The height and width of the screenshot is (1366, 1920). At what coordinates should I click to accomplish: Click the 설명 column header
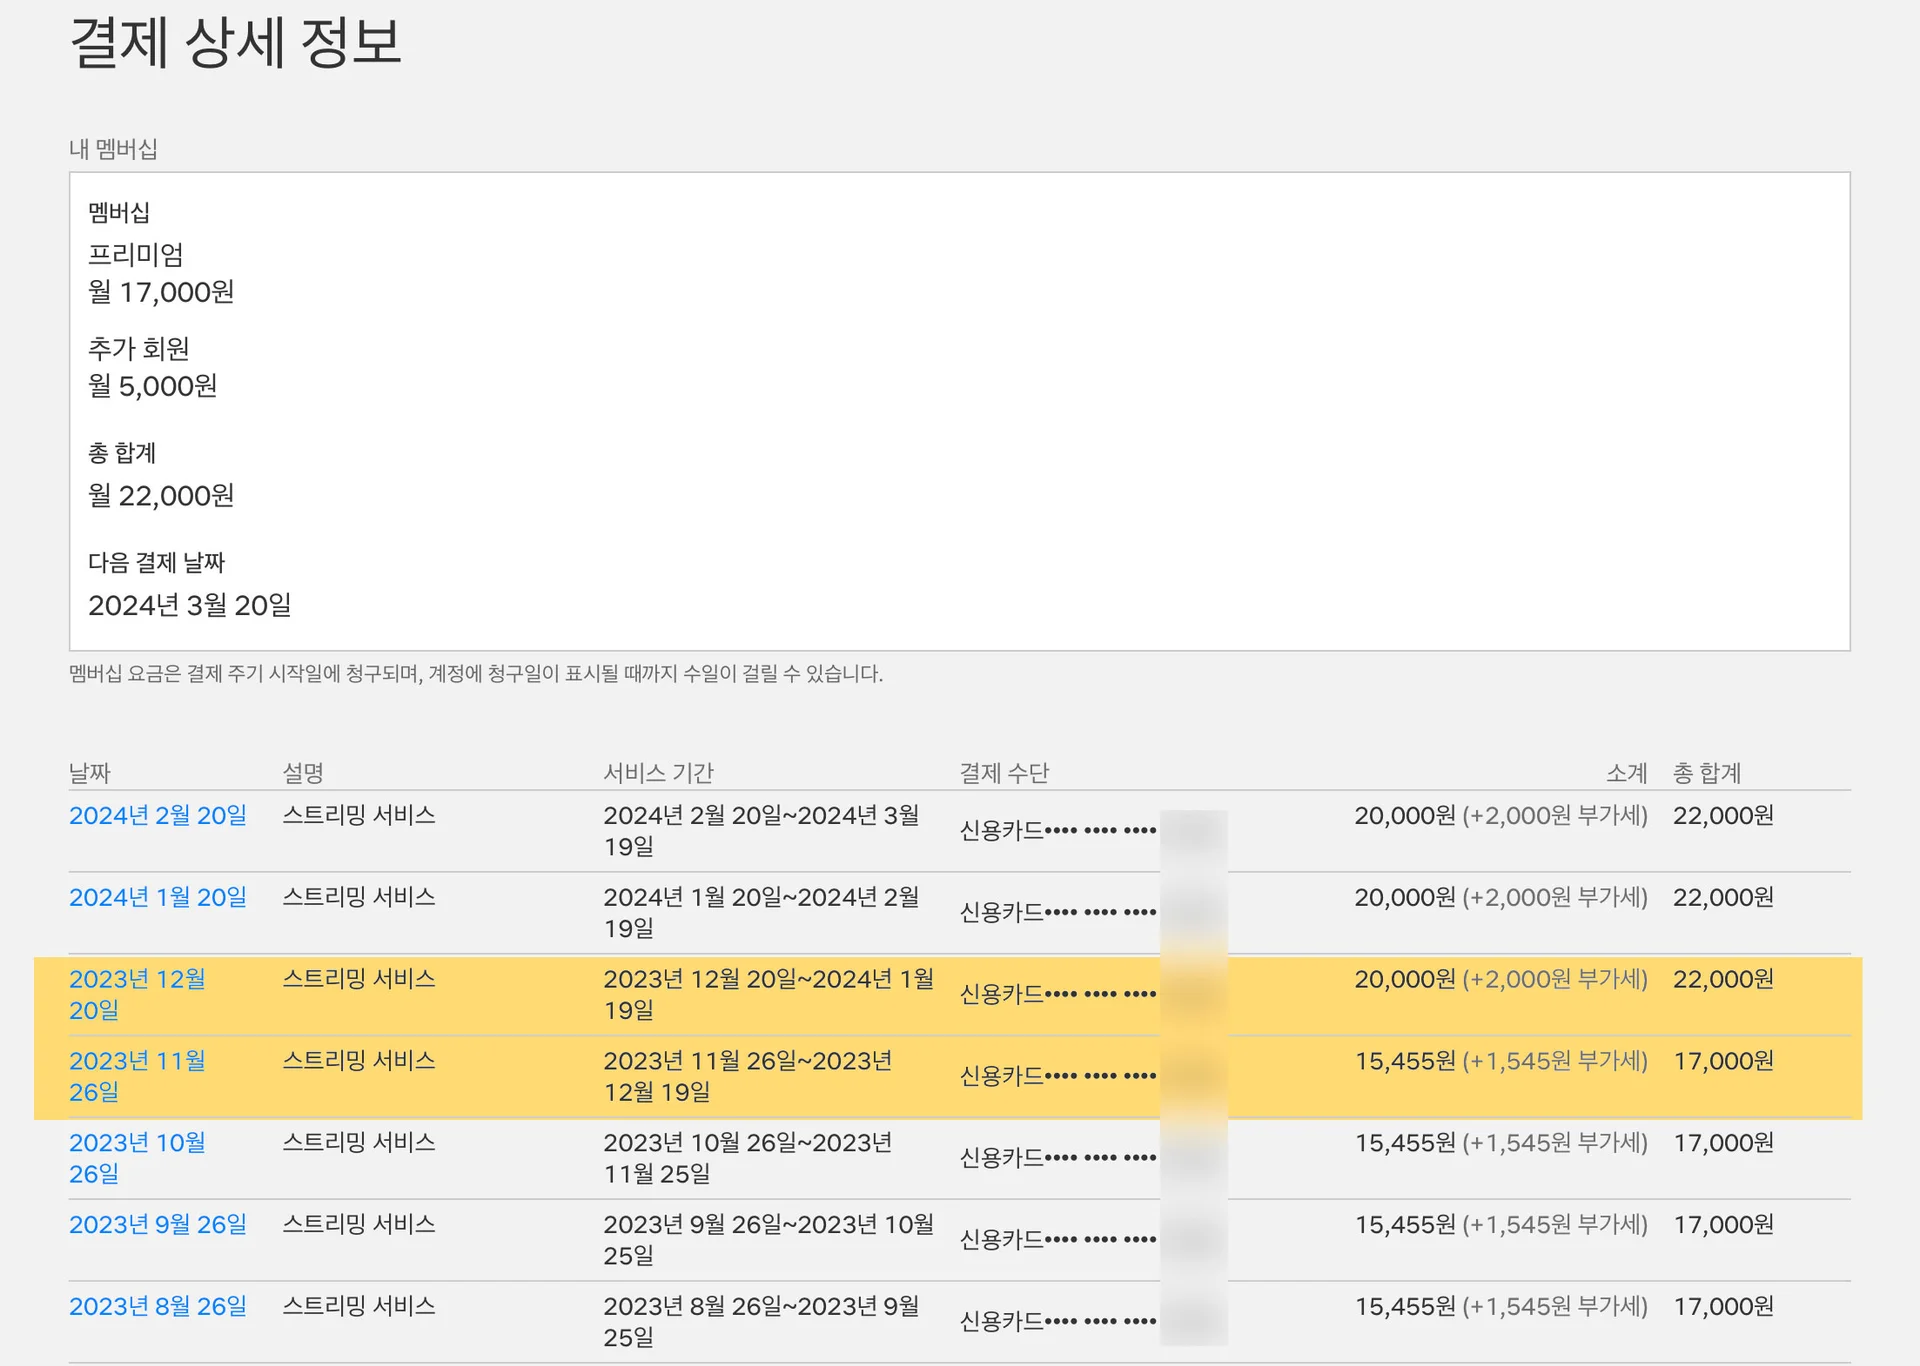[x=302, y=772]
